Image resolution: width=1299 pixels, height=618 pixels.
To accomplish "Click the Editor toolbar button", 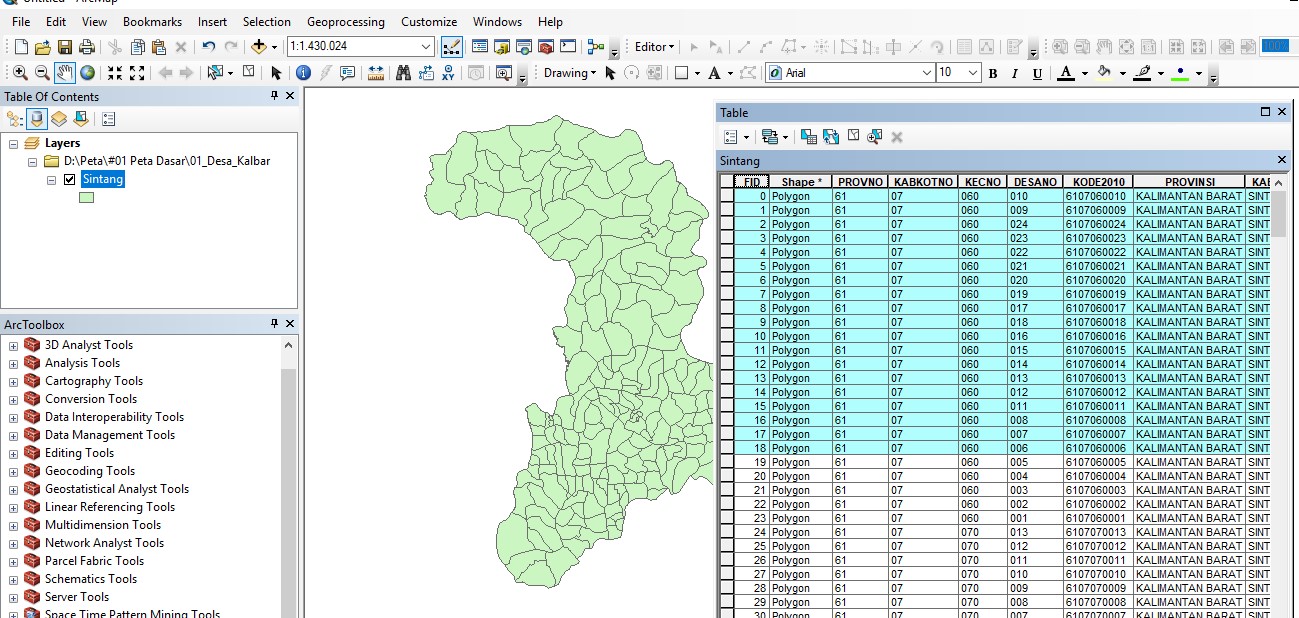I will tap(651, 46).
